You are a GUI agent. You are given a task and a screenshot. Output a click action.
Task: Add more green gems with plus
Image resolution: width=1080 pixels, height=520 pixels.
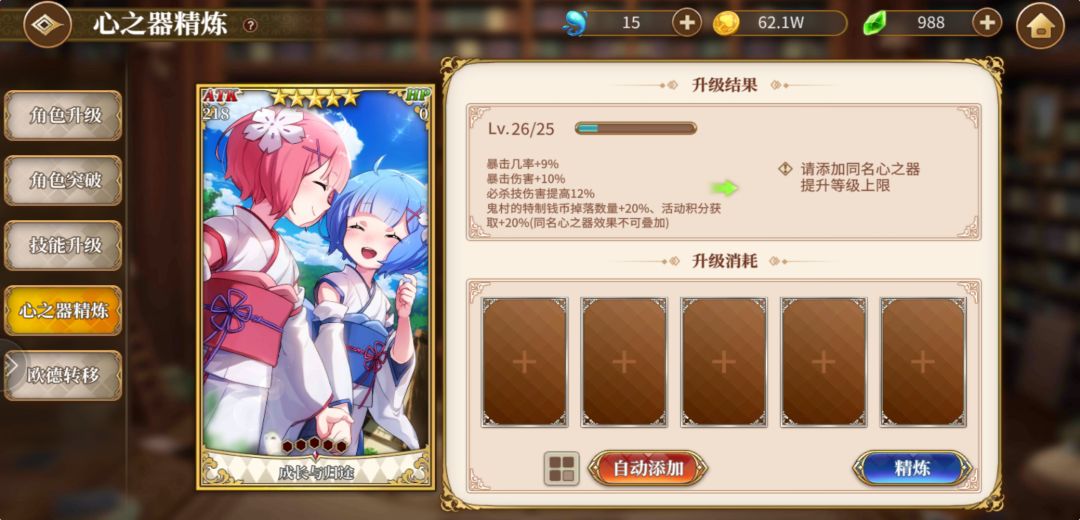click(x=986, y=23)
